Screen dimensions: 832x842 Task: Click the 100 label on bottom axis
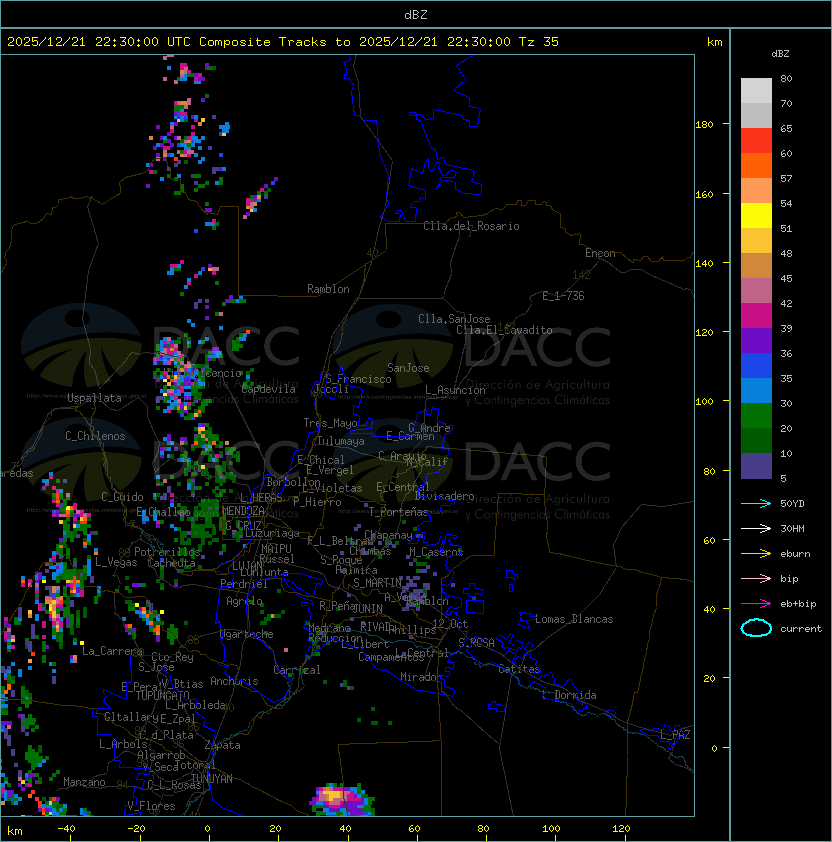coord(551,829)
